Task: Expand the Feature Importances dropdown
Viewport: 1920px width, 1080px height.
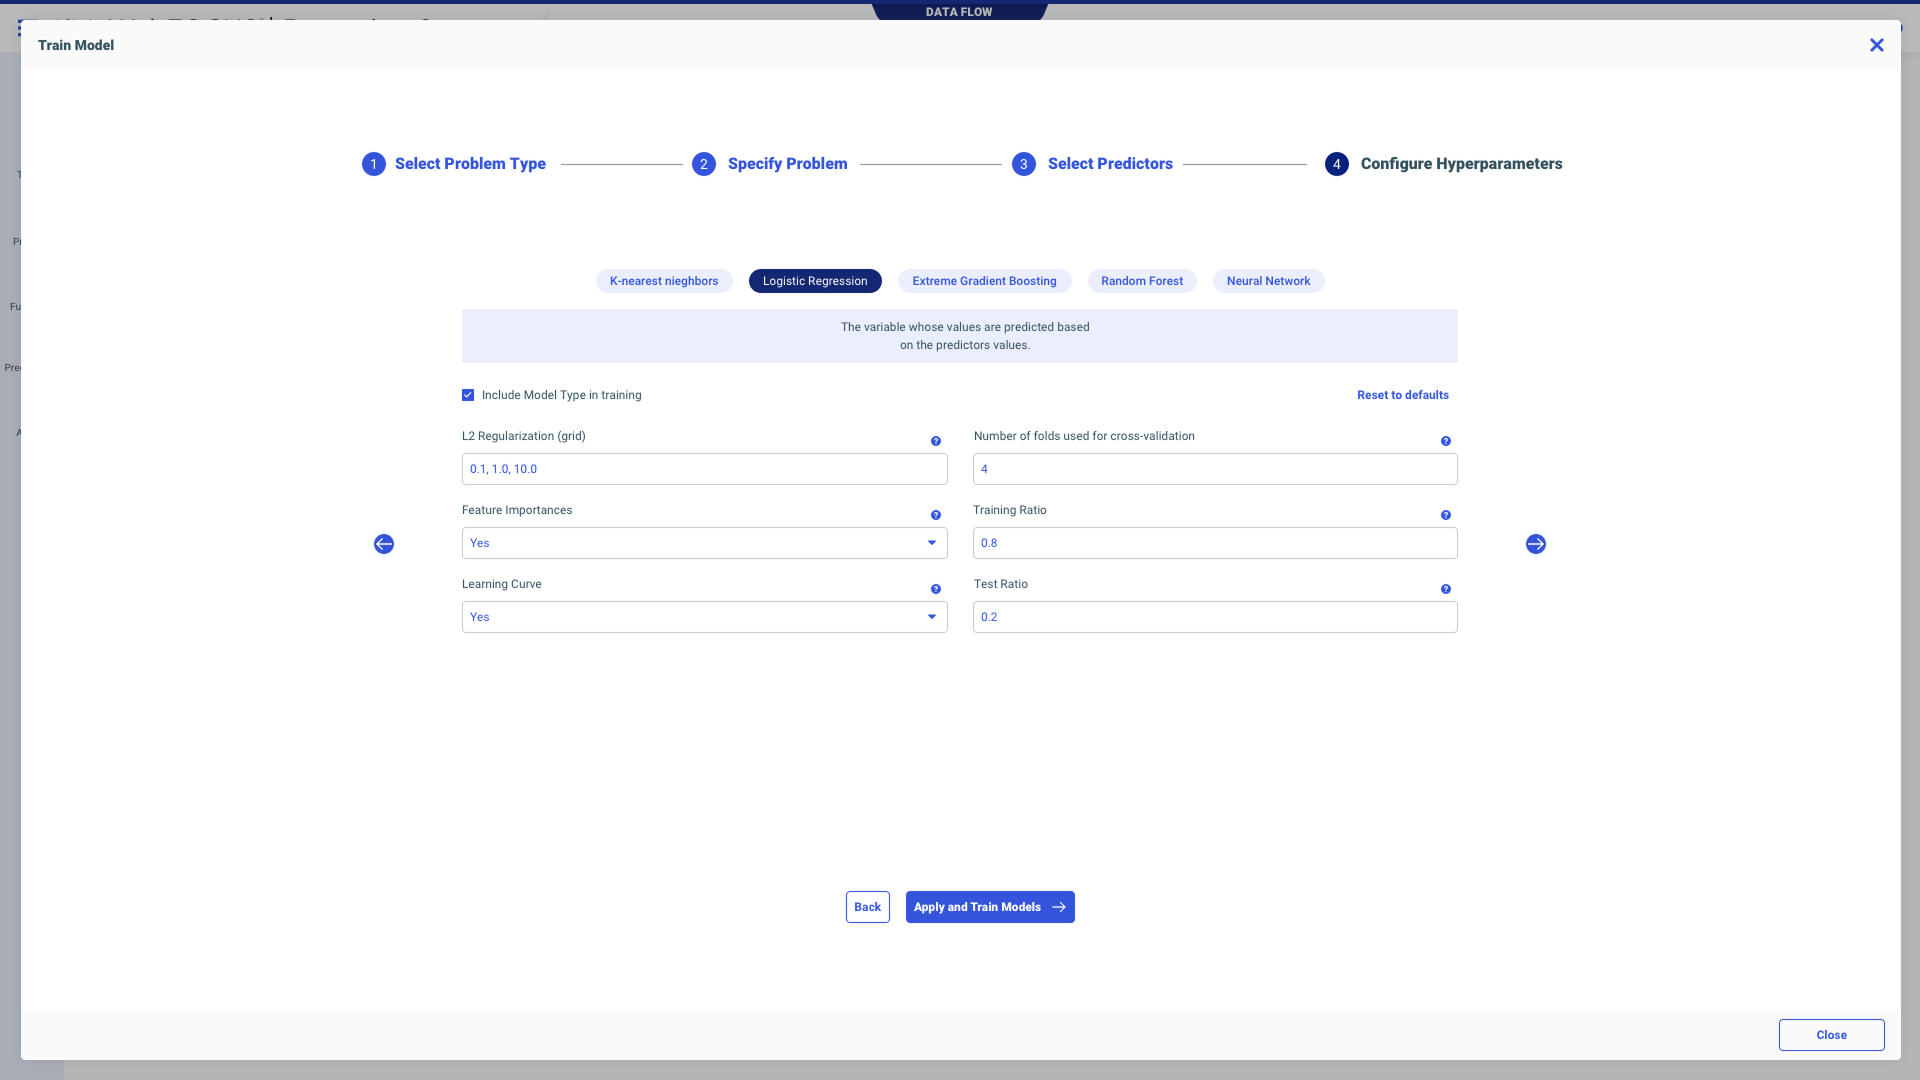Action: (704, 543)
